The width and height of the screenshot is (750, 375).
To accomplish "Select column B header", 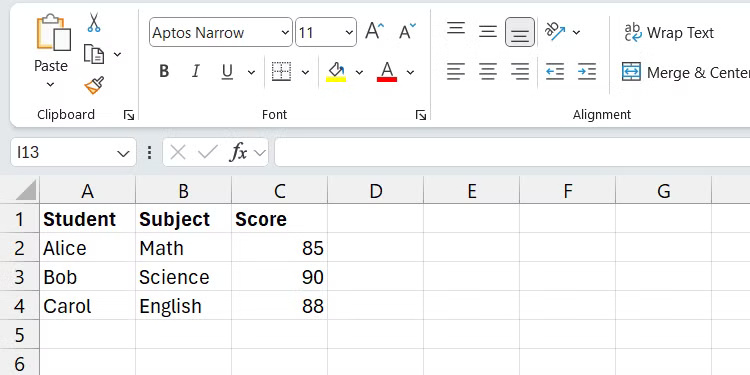I will 184,191.
